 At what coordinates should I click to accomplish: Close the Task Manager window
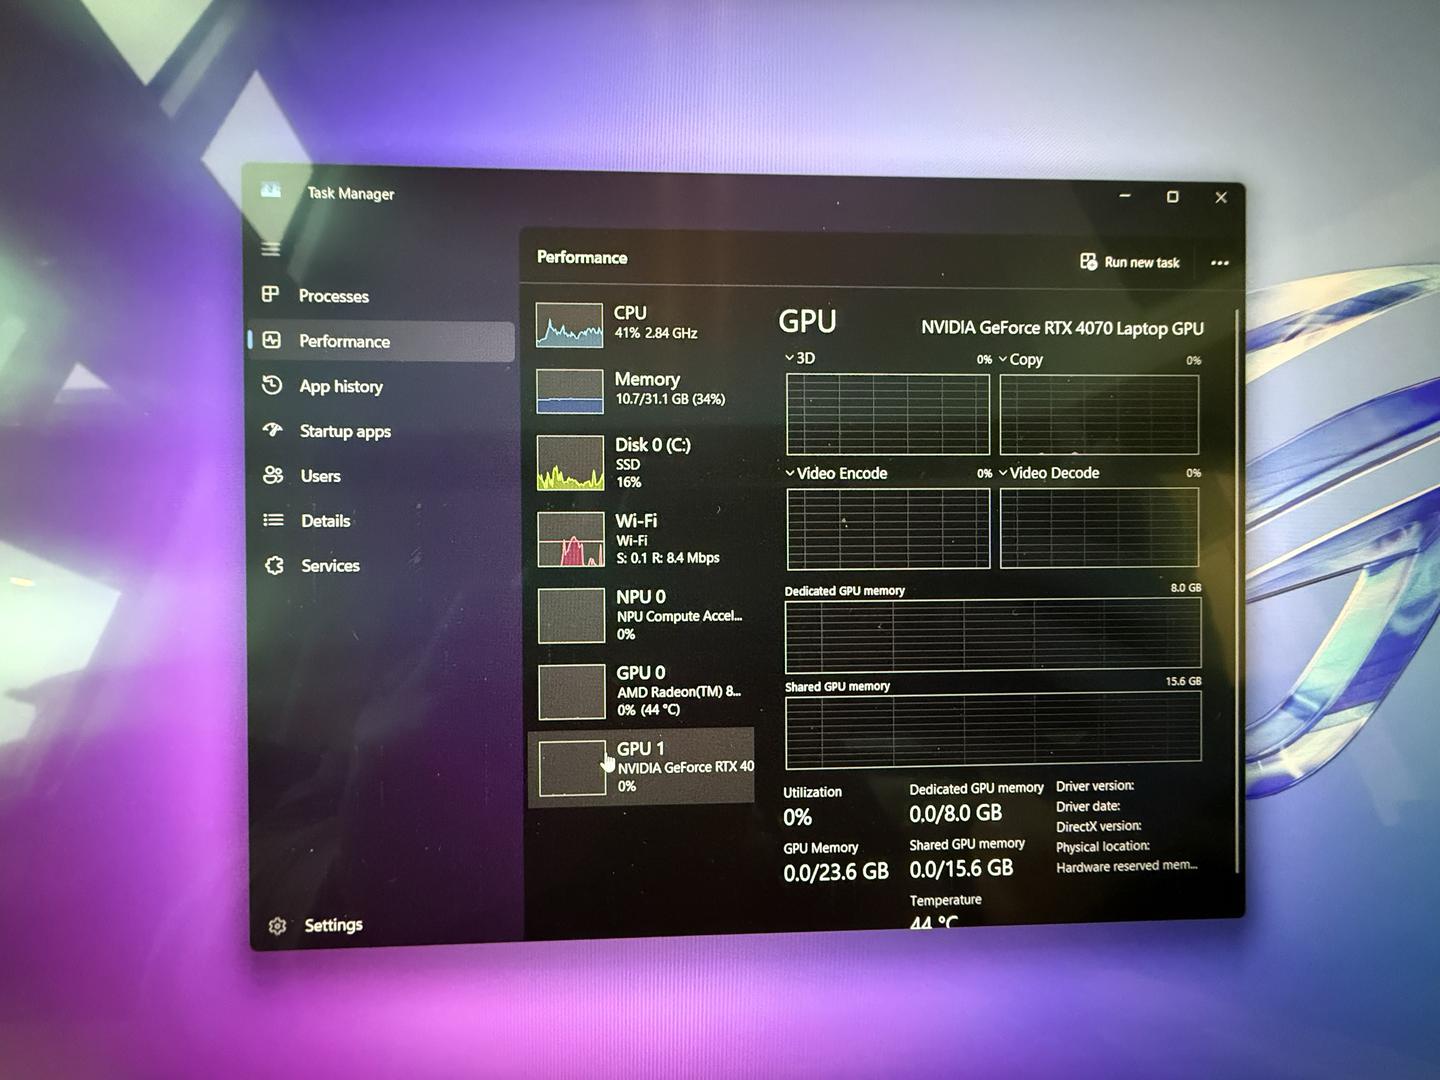click(x=1221, y=198)
